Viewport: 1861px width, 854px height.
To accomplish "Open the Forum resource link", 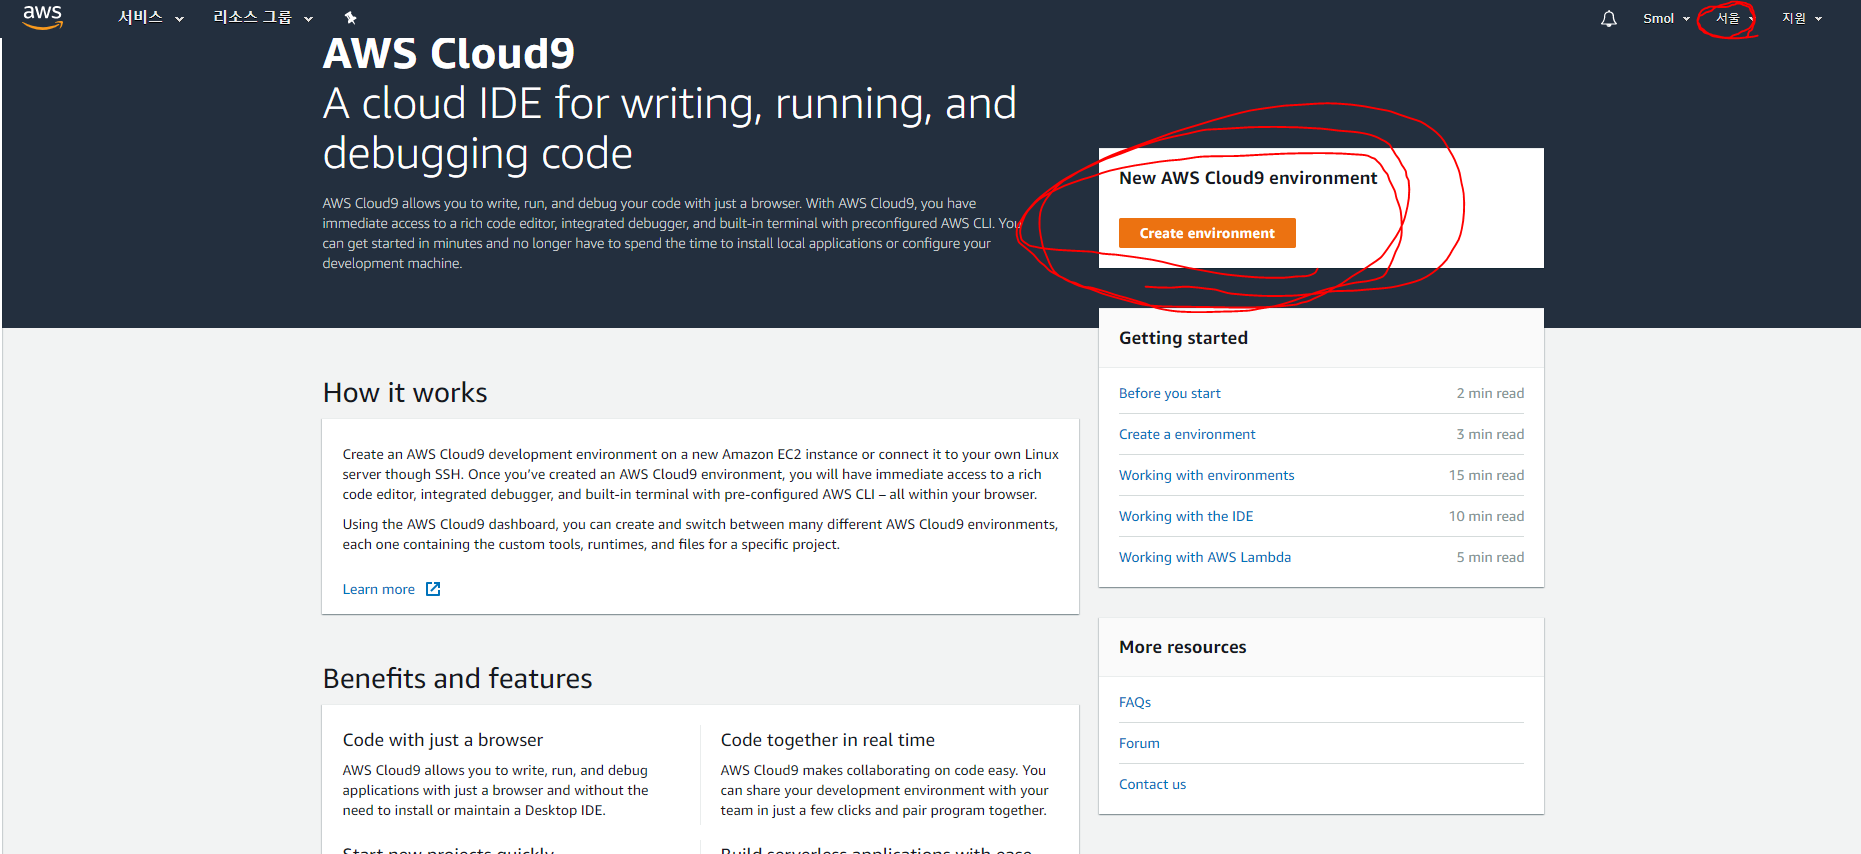I will coord(1139,743).
